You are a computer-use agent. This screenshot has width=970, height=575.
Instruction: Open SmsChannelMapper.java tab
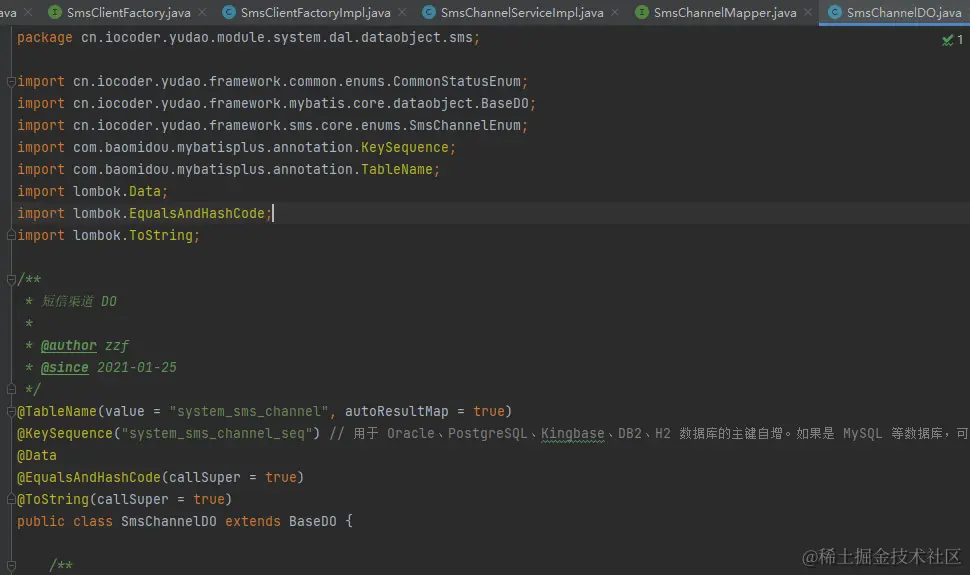click(724, 12)
